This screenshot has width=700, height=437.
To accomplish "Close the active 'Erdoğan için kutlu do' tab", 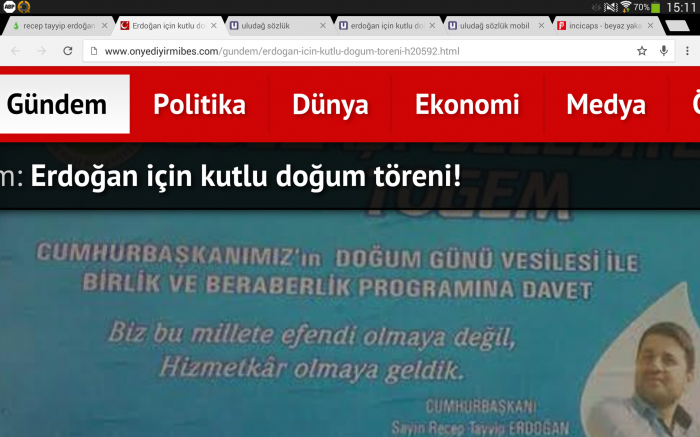I will point(214,25).
